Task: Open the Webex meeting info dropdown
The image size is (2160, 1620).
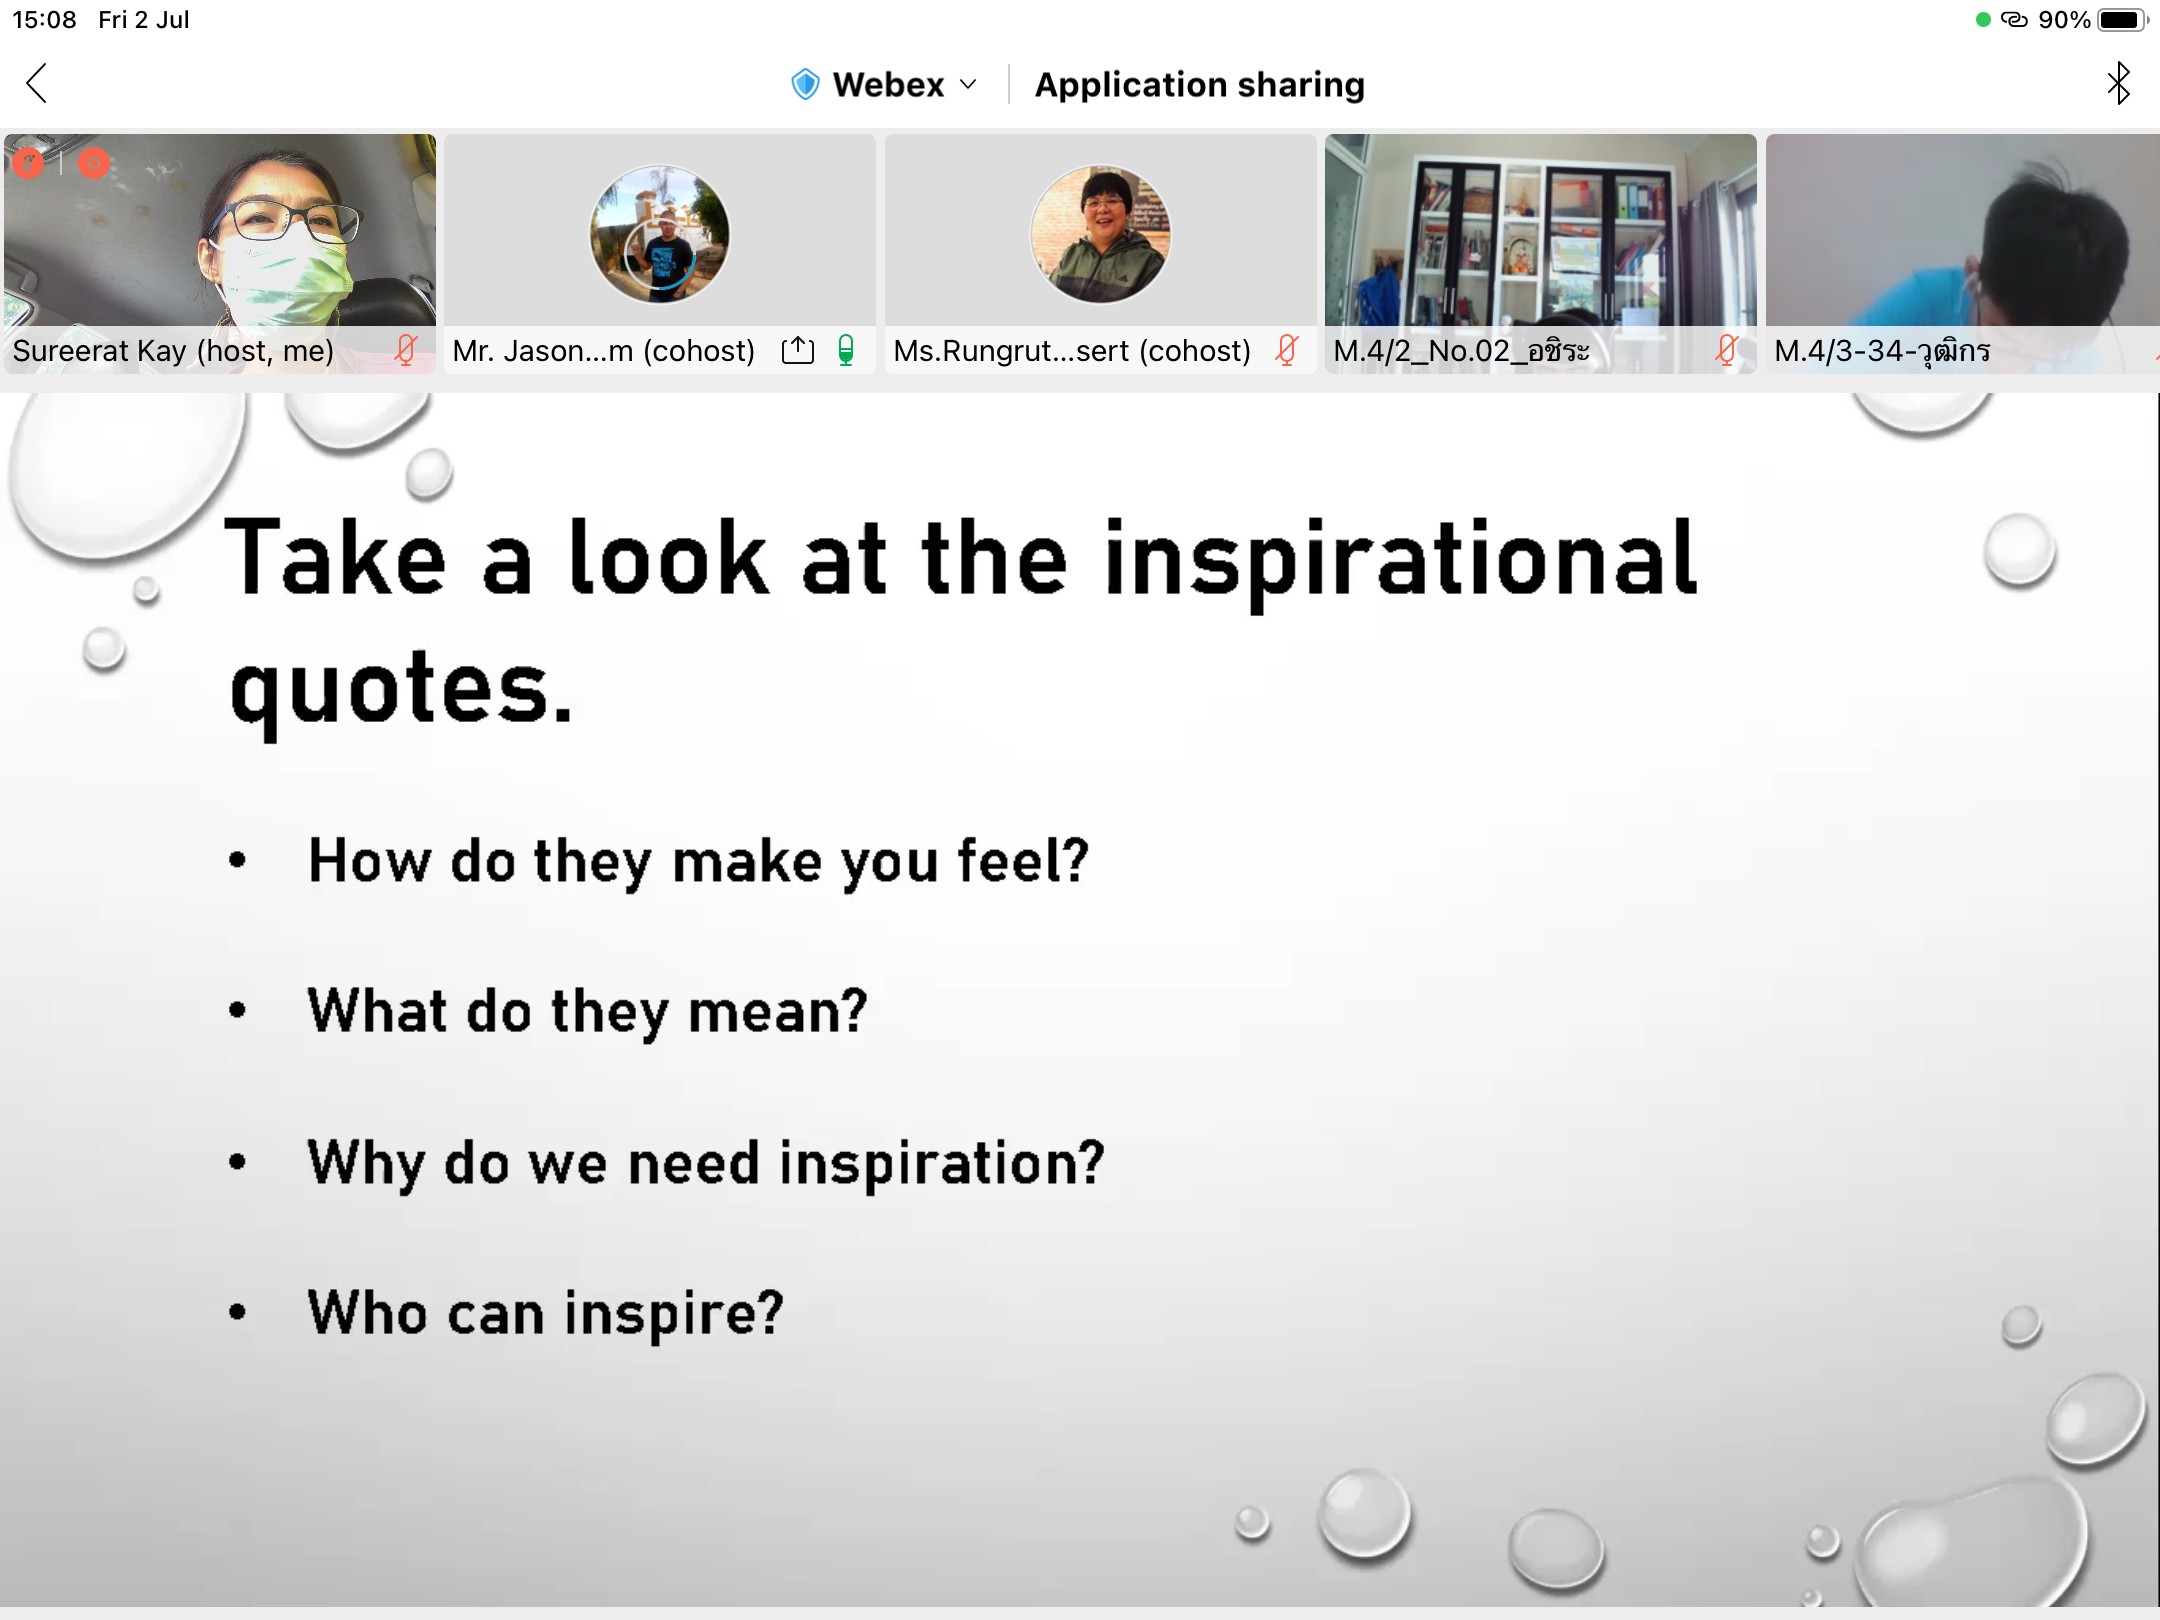Action: click(x=968, y=84)
